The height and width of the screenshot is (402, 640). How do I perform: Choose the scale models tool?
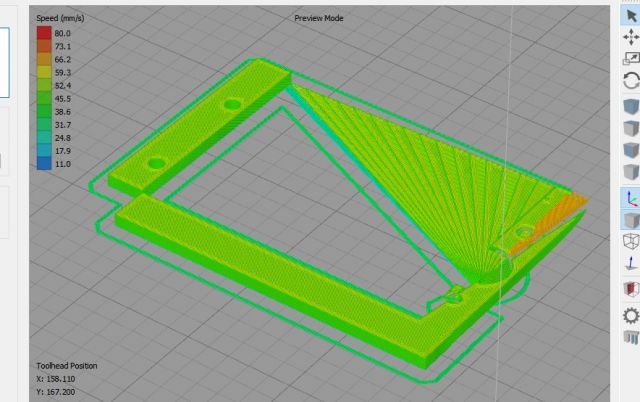(x=630, y=59)
